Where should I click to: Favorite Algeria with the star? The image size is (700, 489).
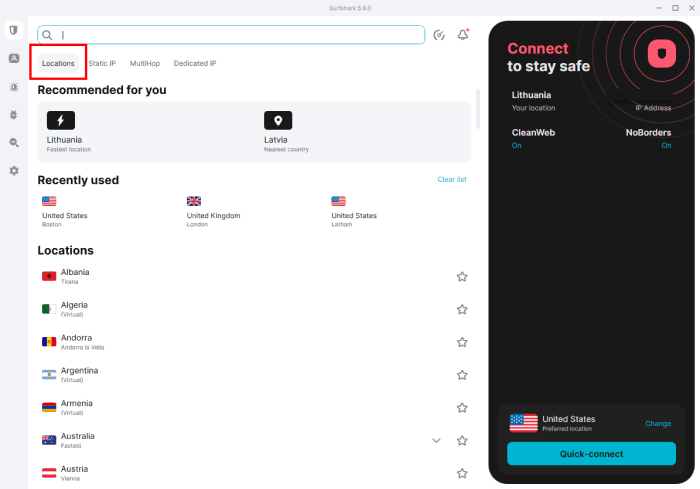[462, 309]
